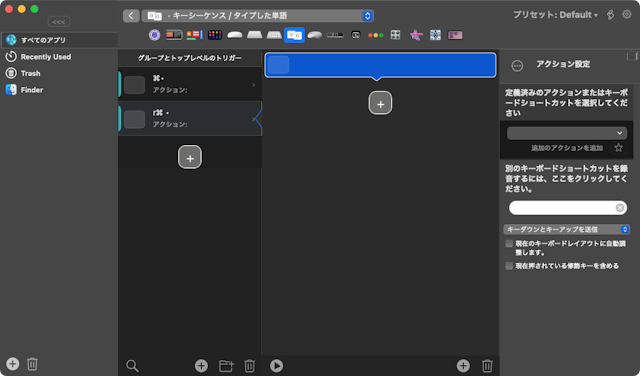The image size is (640, 376).
Task: Favorite the action using the star icon
Action: pyautogui.click(x=618, y=148)
